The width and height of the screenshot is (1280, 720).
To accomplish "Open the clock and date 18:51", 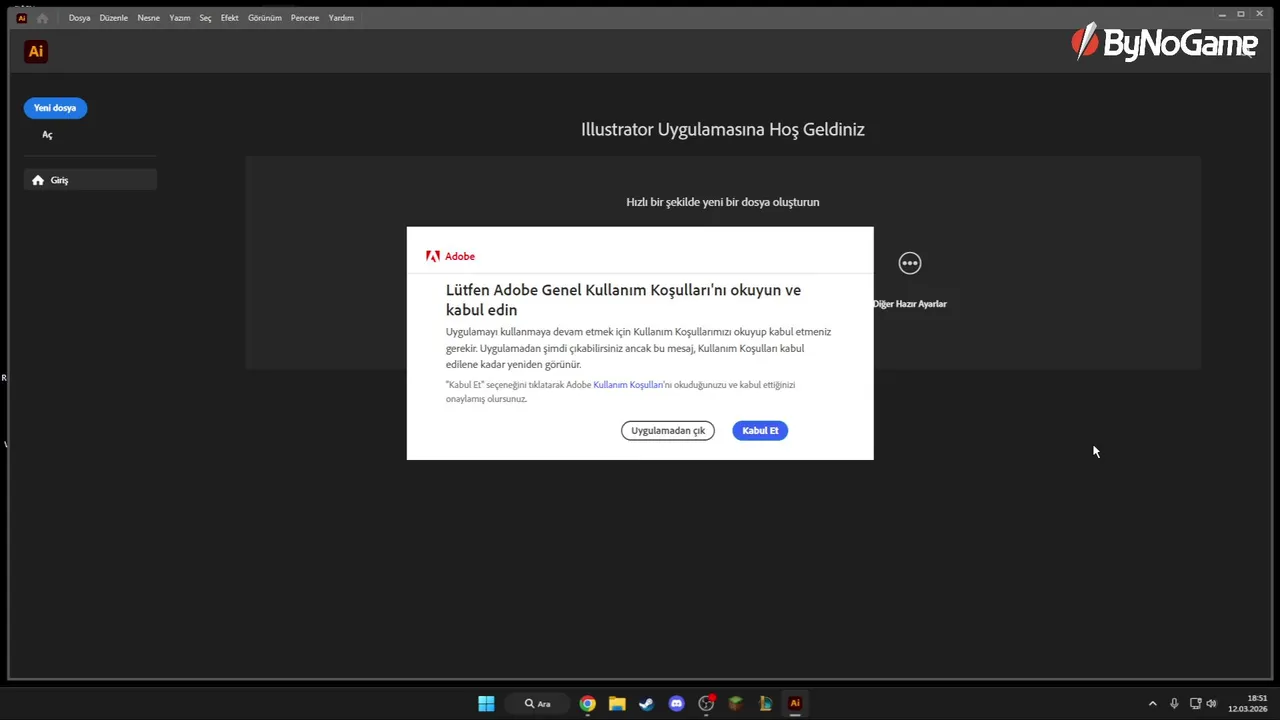I will pos(1248,703).
